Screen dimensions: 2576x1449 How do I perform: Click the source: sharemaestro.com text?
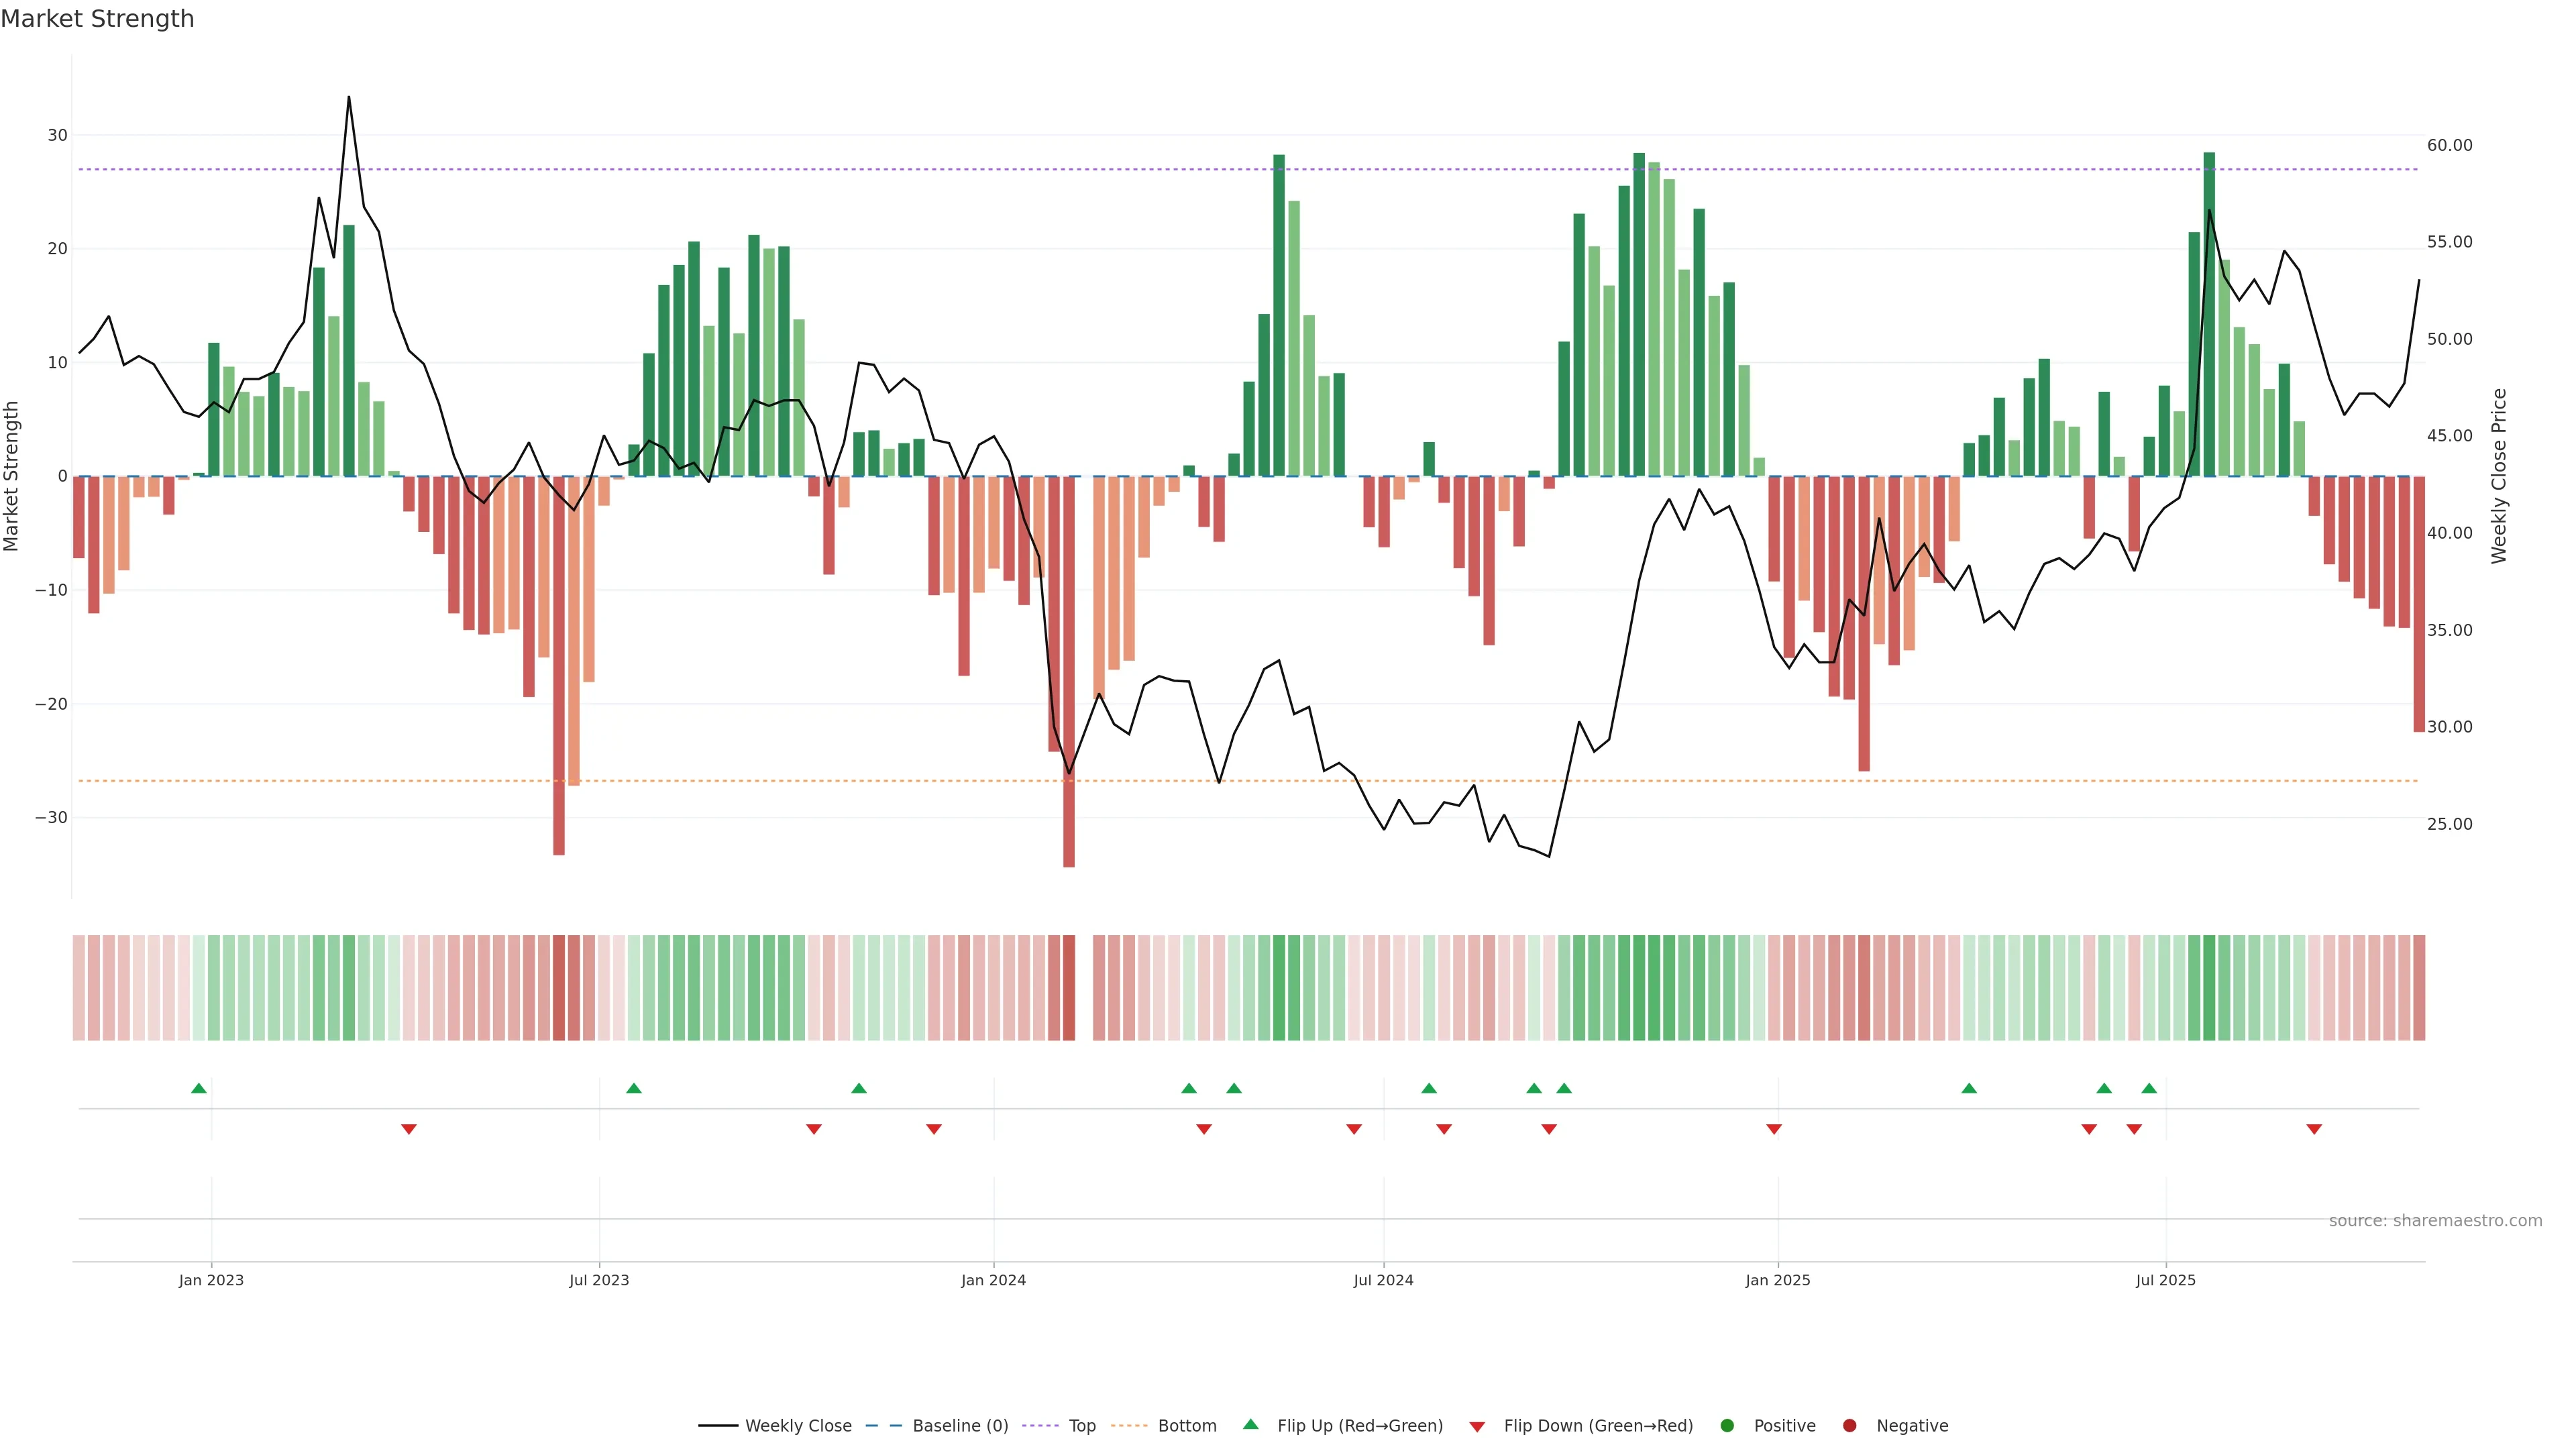tap(2435, 1221)
